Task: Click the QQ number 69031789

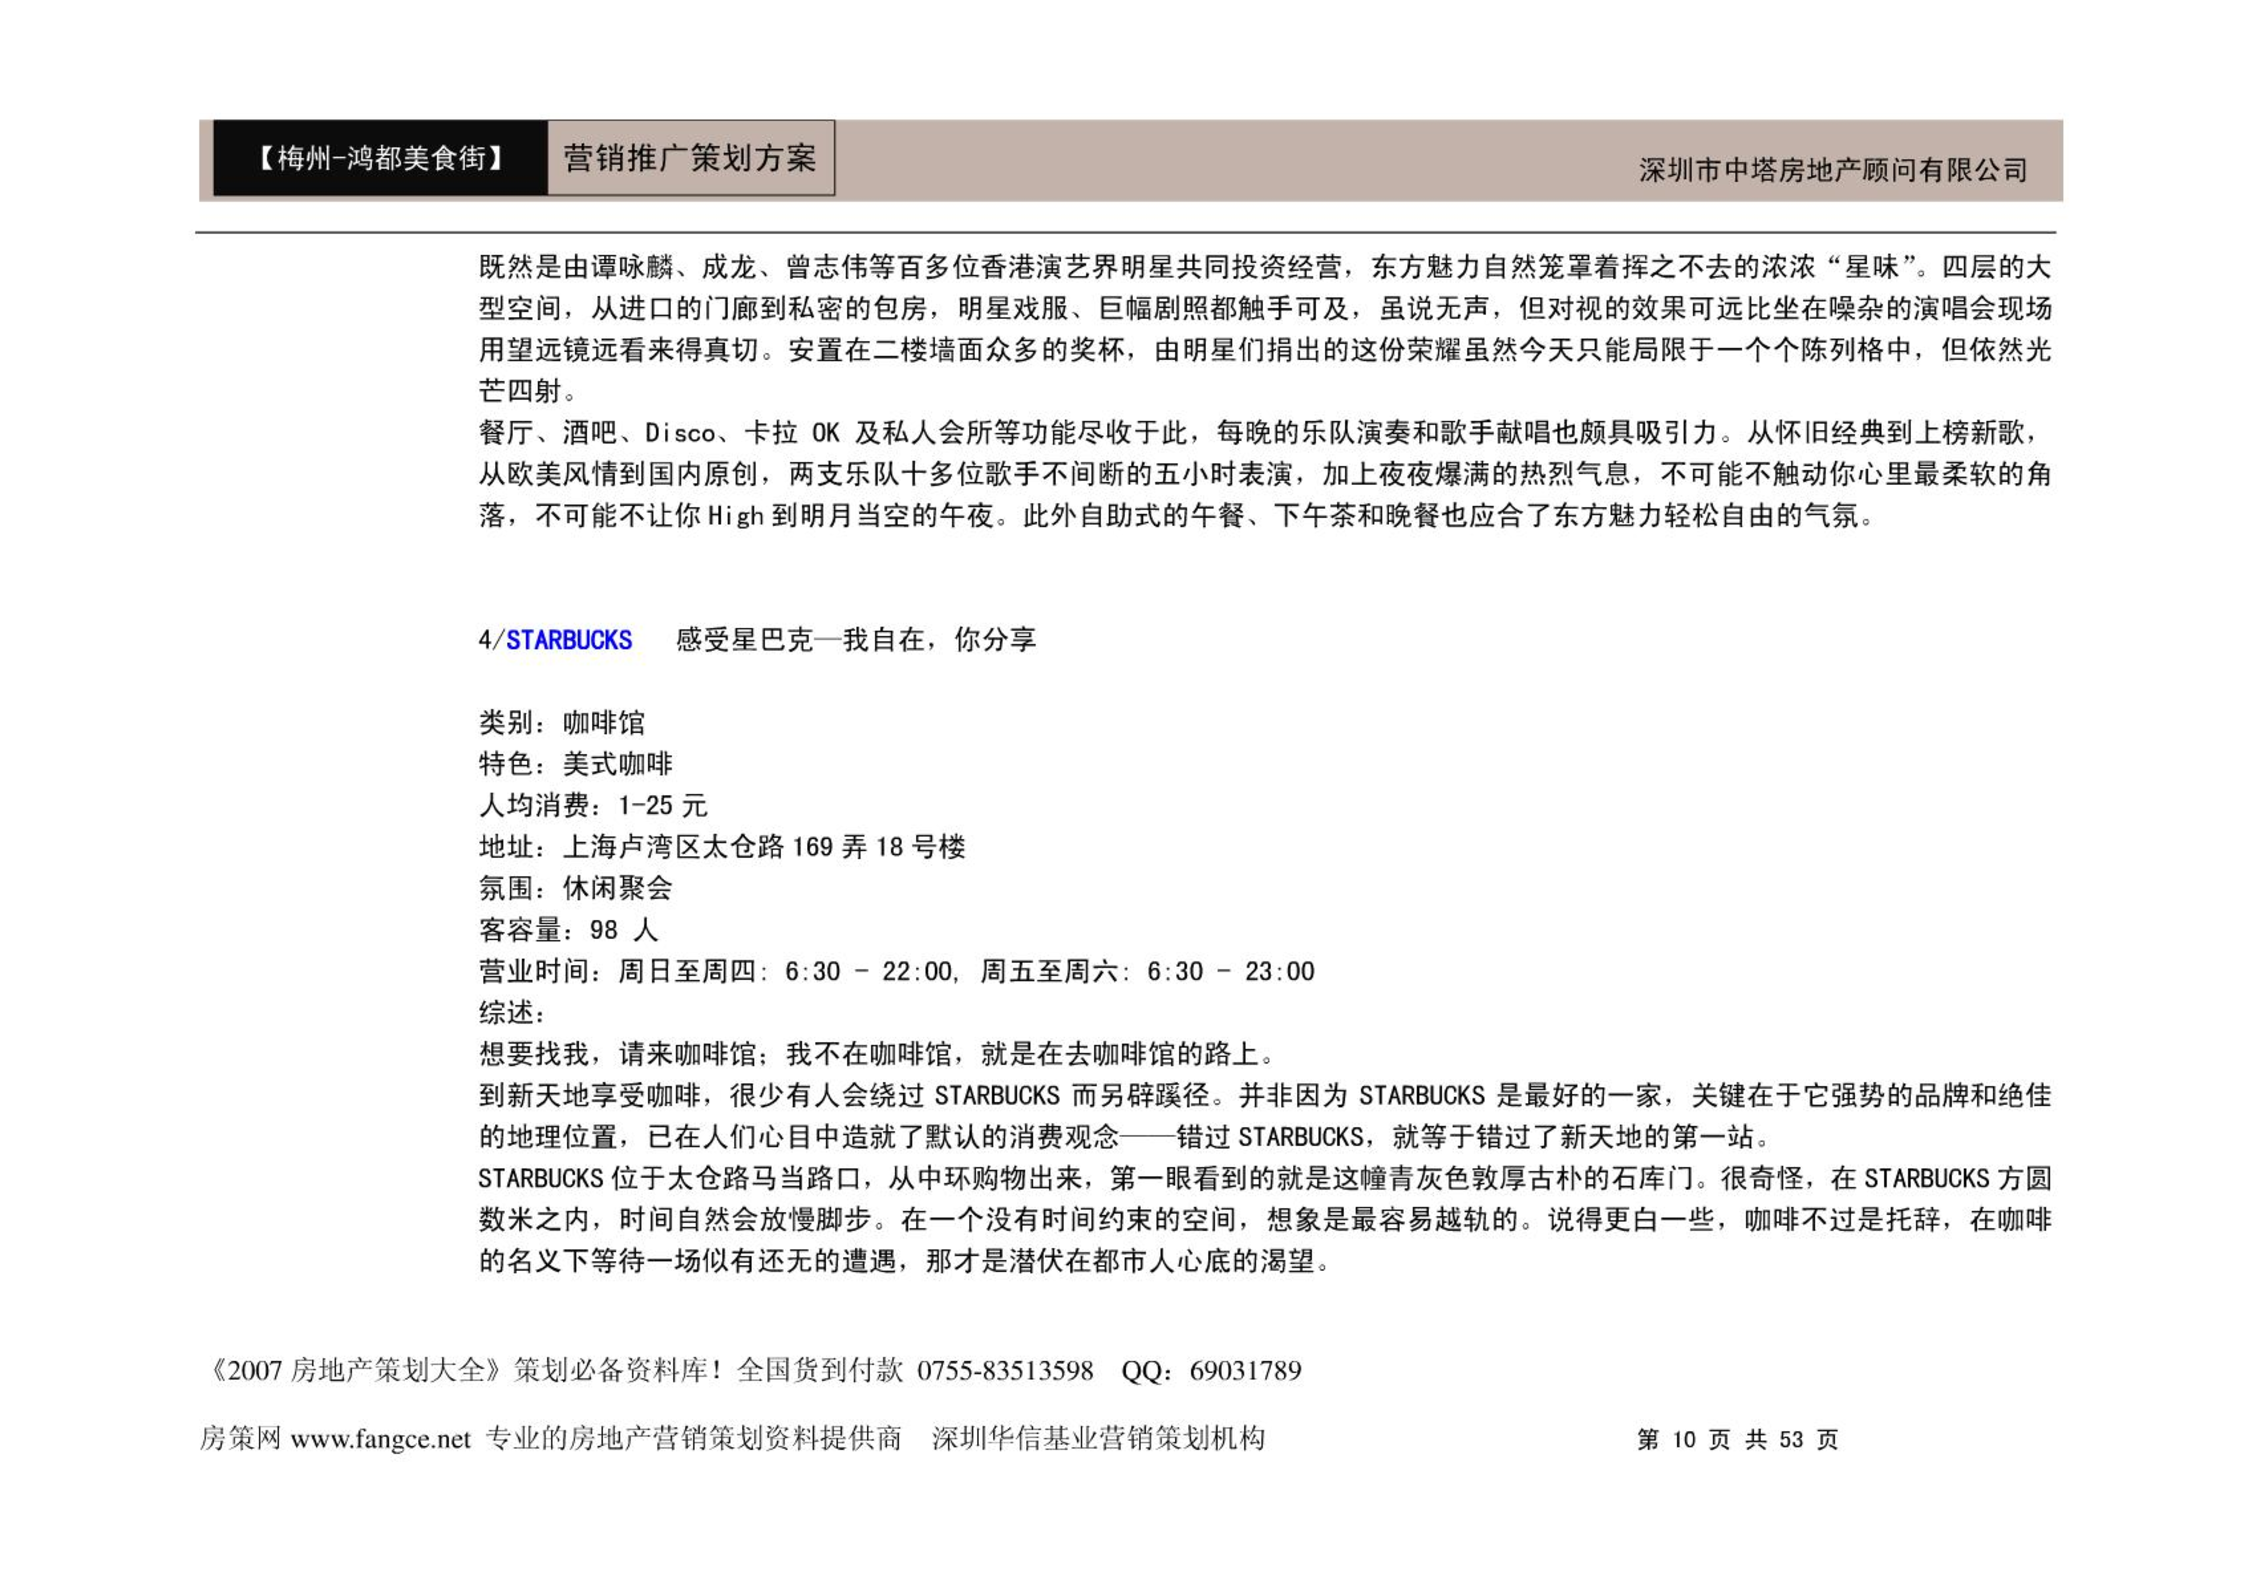Action: coord(1244,1370)
